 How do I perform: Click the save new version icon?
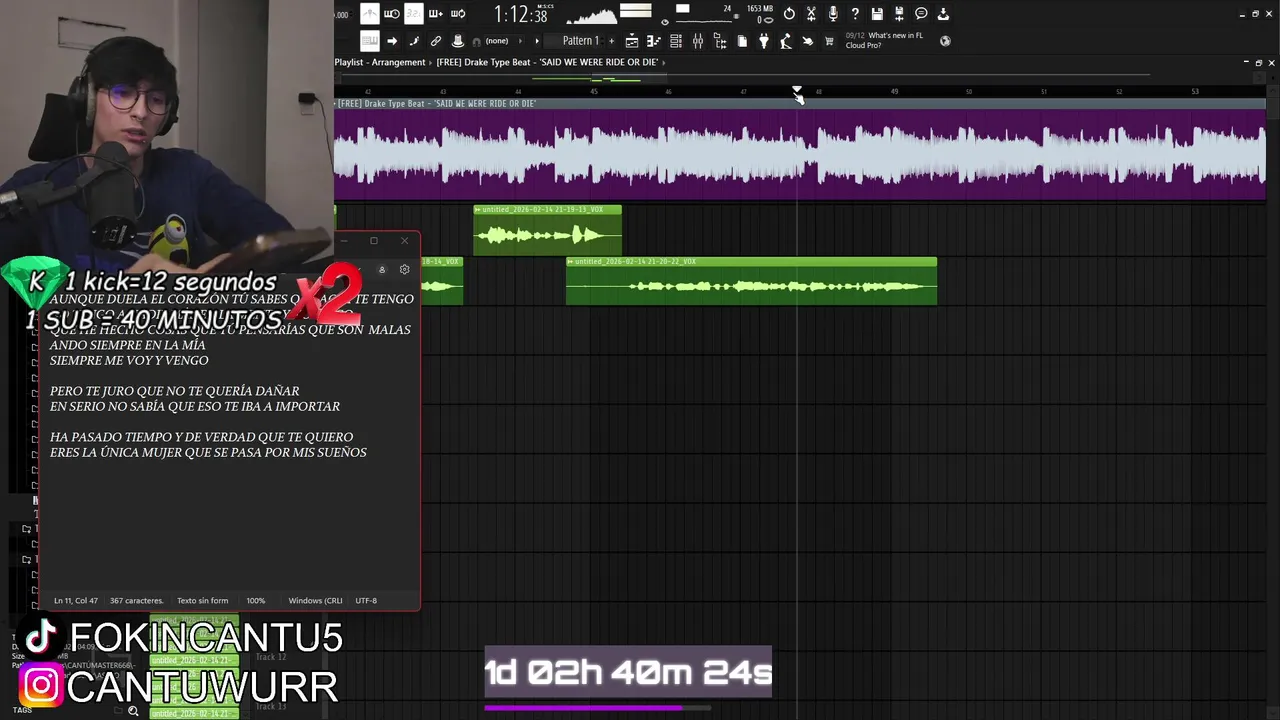[899, 14]
